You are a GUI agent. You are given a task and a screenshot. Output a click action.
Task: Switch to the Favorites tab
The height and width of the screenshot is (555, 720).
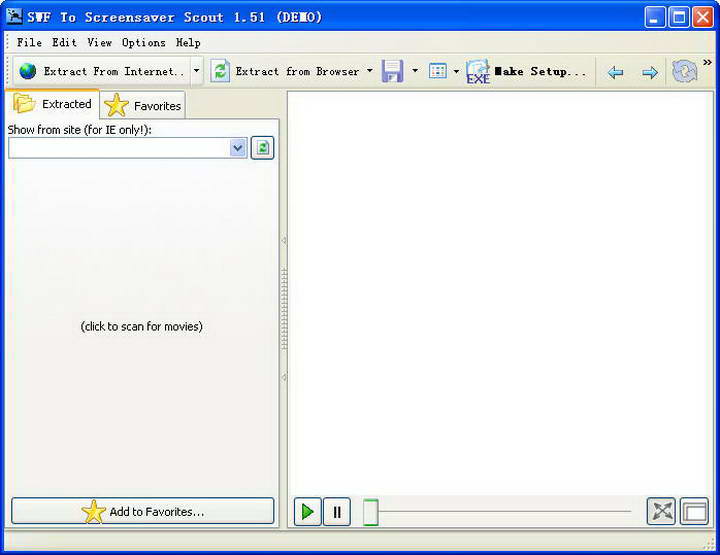143,106
